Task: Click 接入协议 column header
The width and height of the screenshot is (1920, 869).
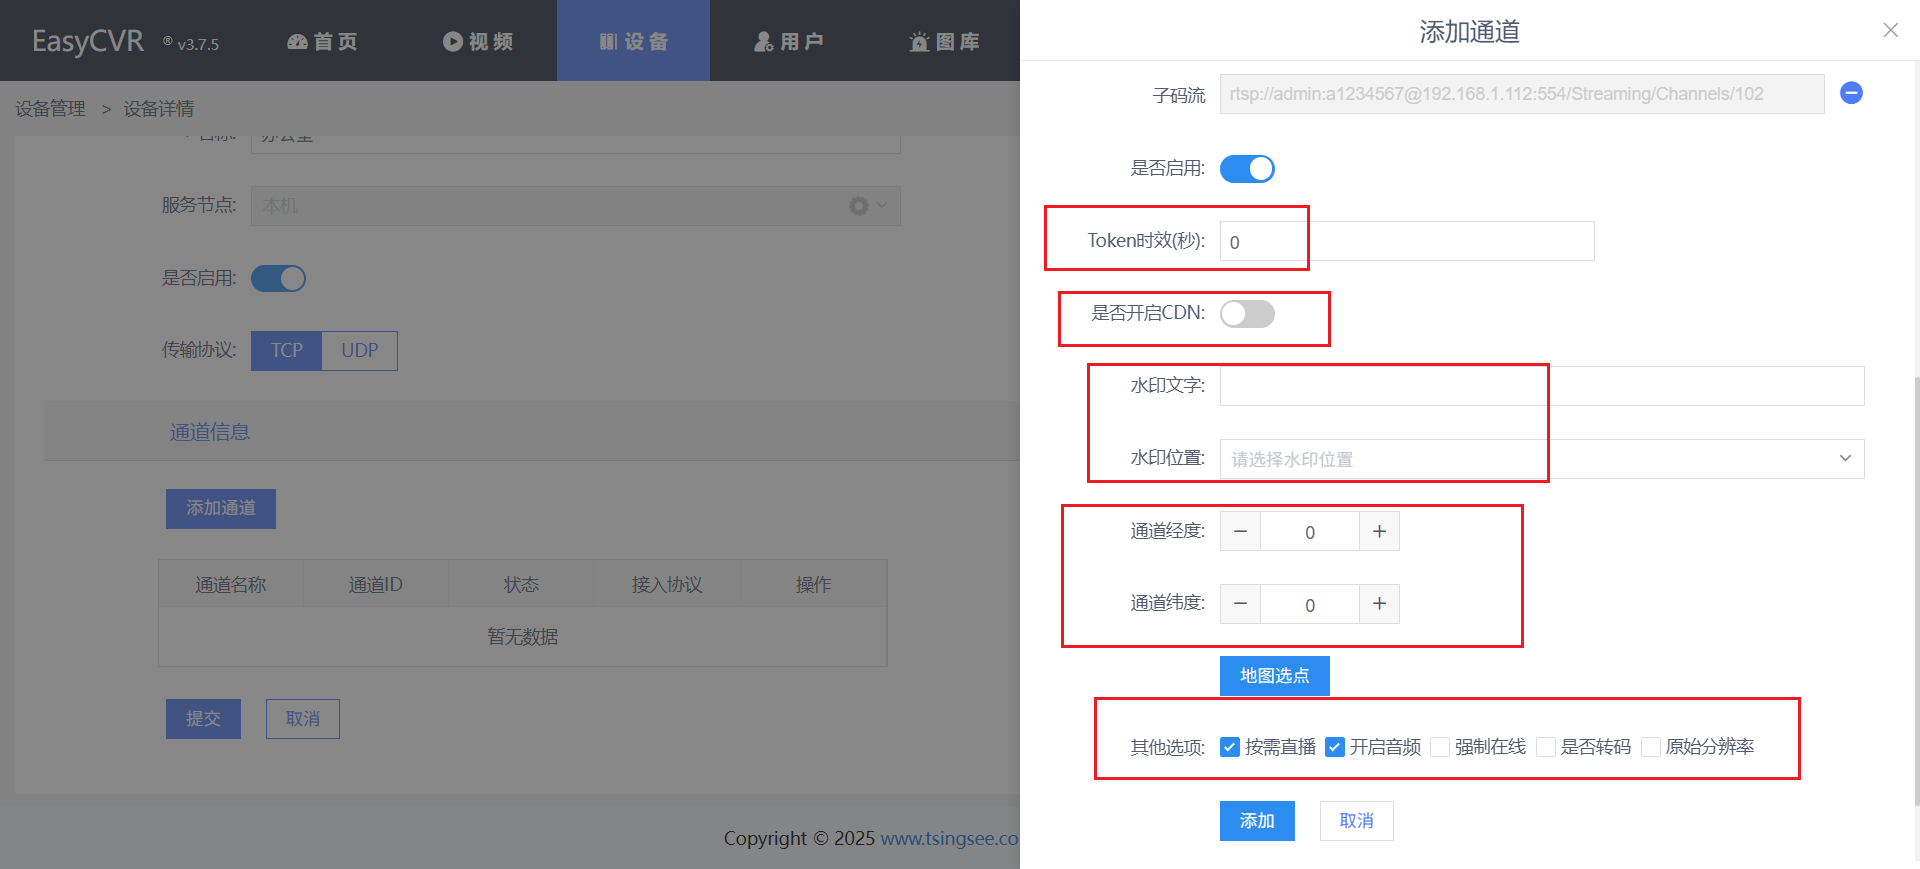Action: click(667, 584)
